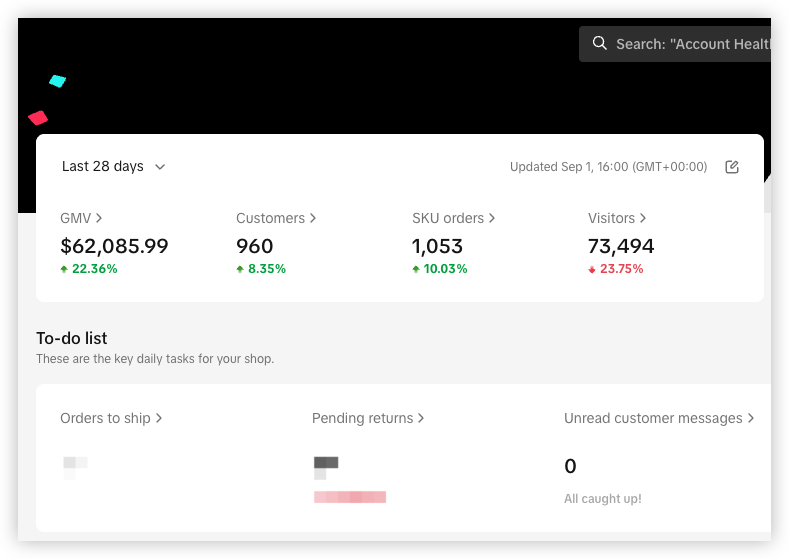
Task: Click the search input field
Action: [692, 44]
